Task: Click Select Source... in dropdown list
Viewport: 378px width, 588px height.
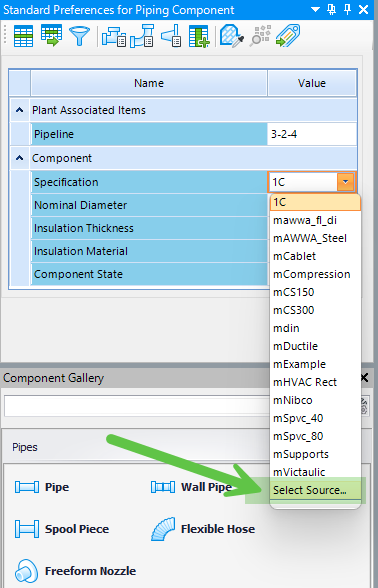Action: point(315,490)
